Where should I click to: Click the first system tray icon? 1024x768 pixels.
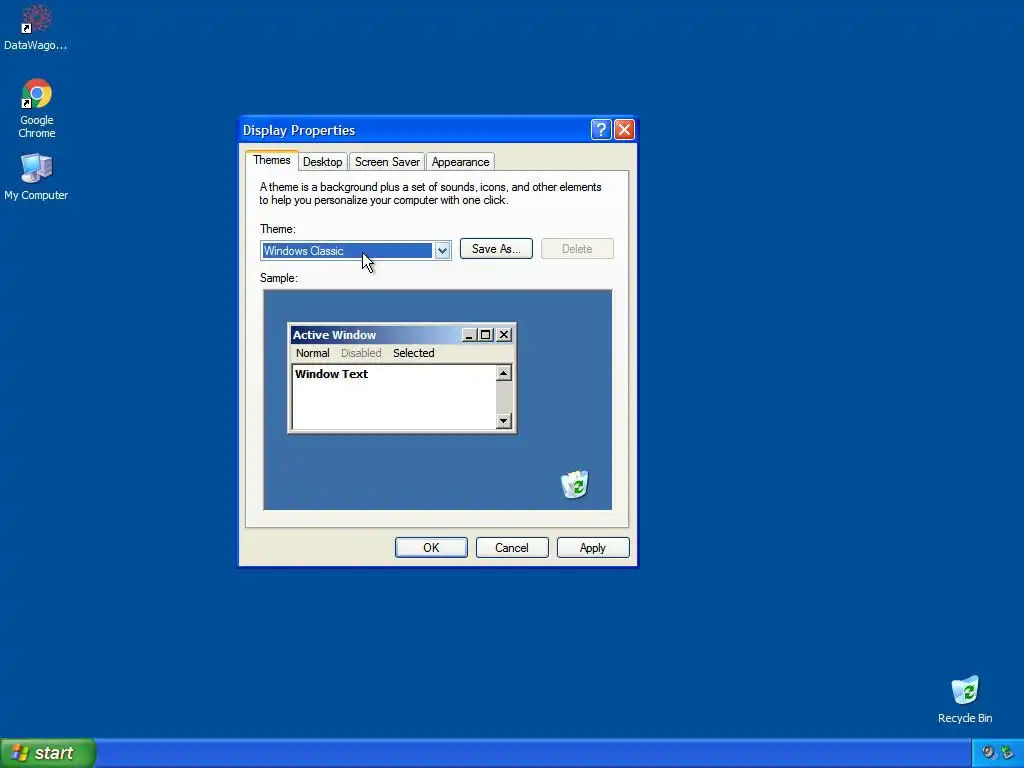989,753
